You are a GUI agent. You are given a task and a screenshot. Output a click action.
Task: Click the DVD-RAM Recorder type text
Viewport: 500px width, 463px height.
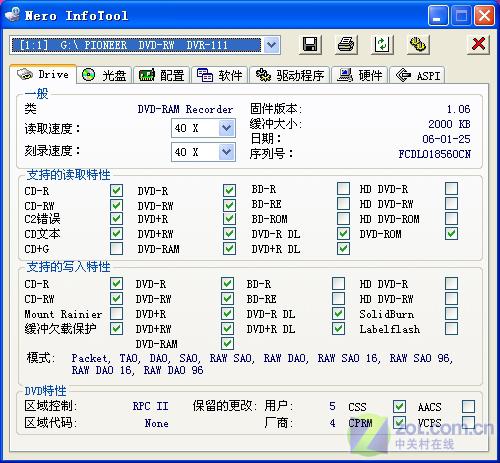point(185,109)
